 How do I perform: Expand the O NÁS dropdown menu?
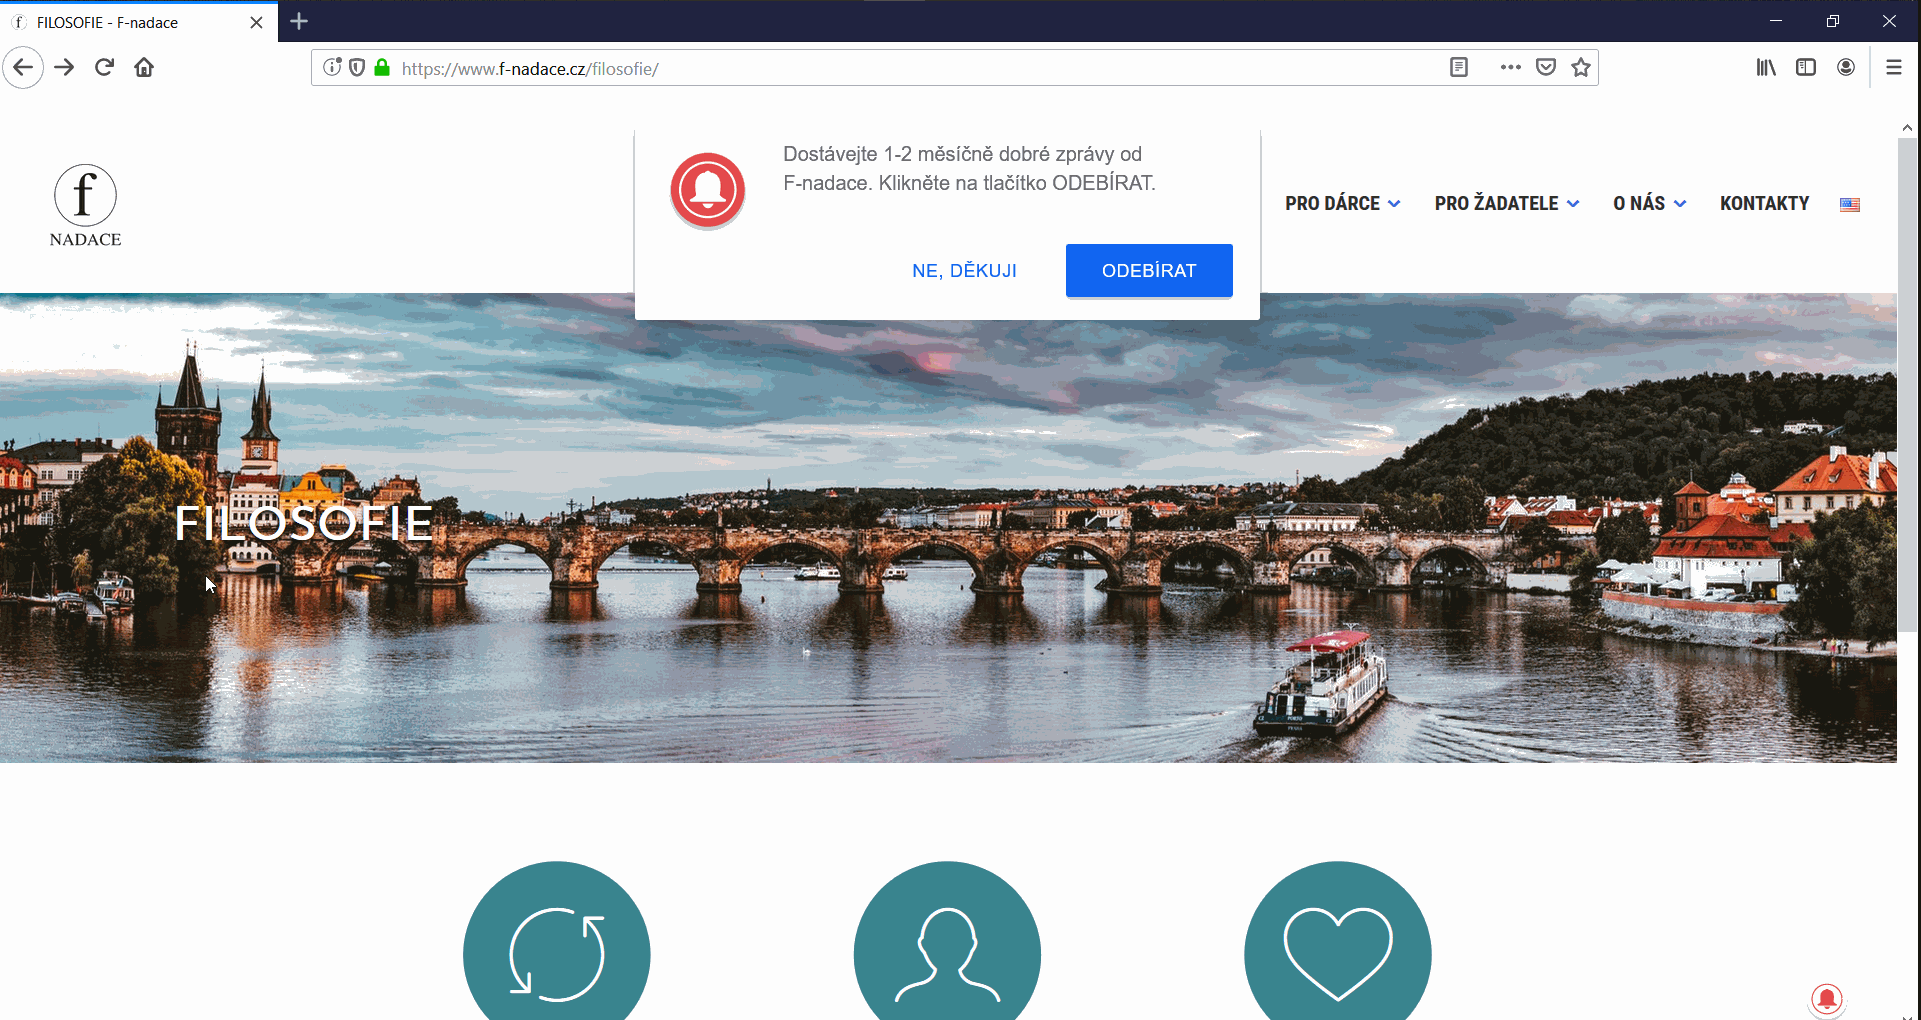click(1650, 204)
